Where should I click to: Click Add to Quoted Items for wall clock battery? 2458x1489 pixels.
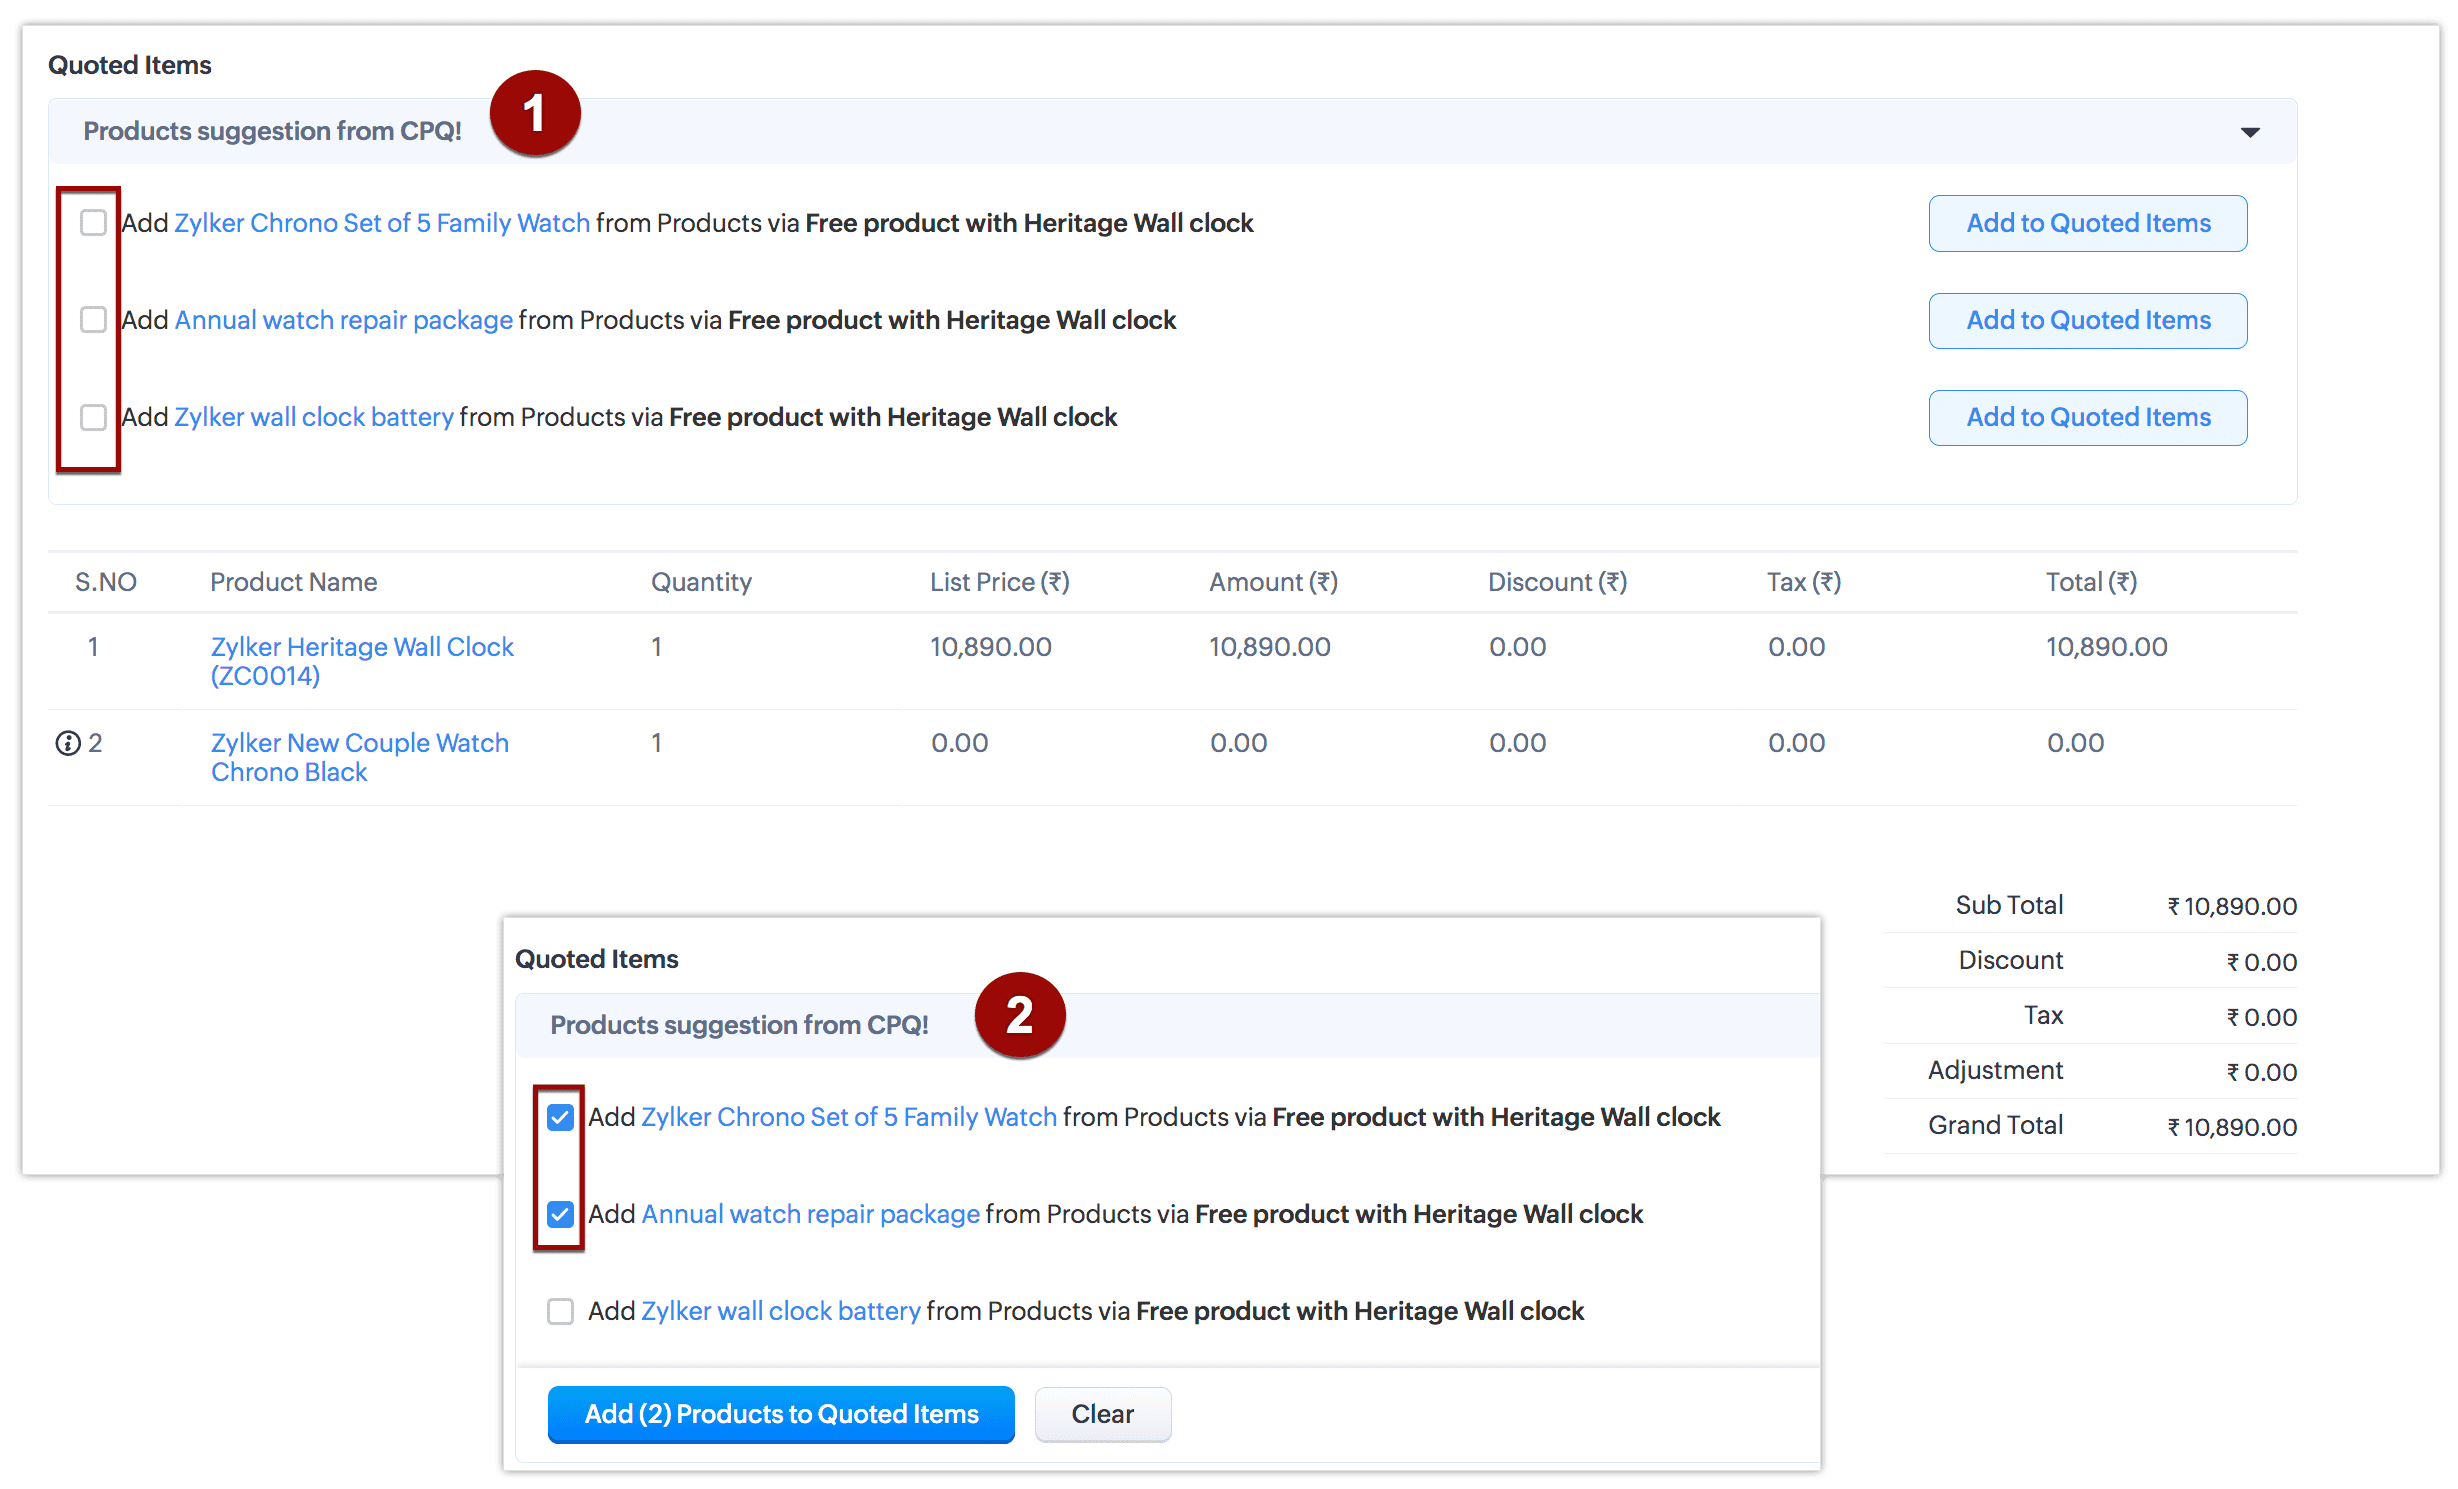click(x=2088, y=417)
